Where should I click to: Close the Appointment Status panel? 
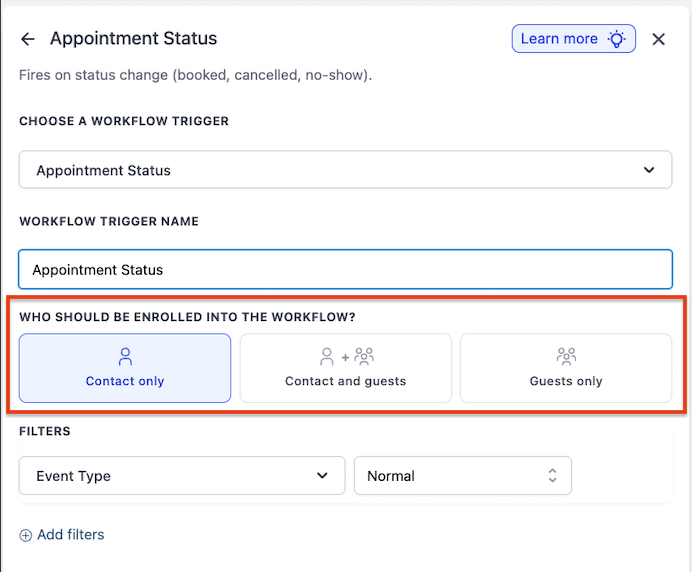tap(658, 39)
